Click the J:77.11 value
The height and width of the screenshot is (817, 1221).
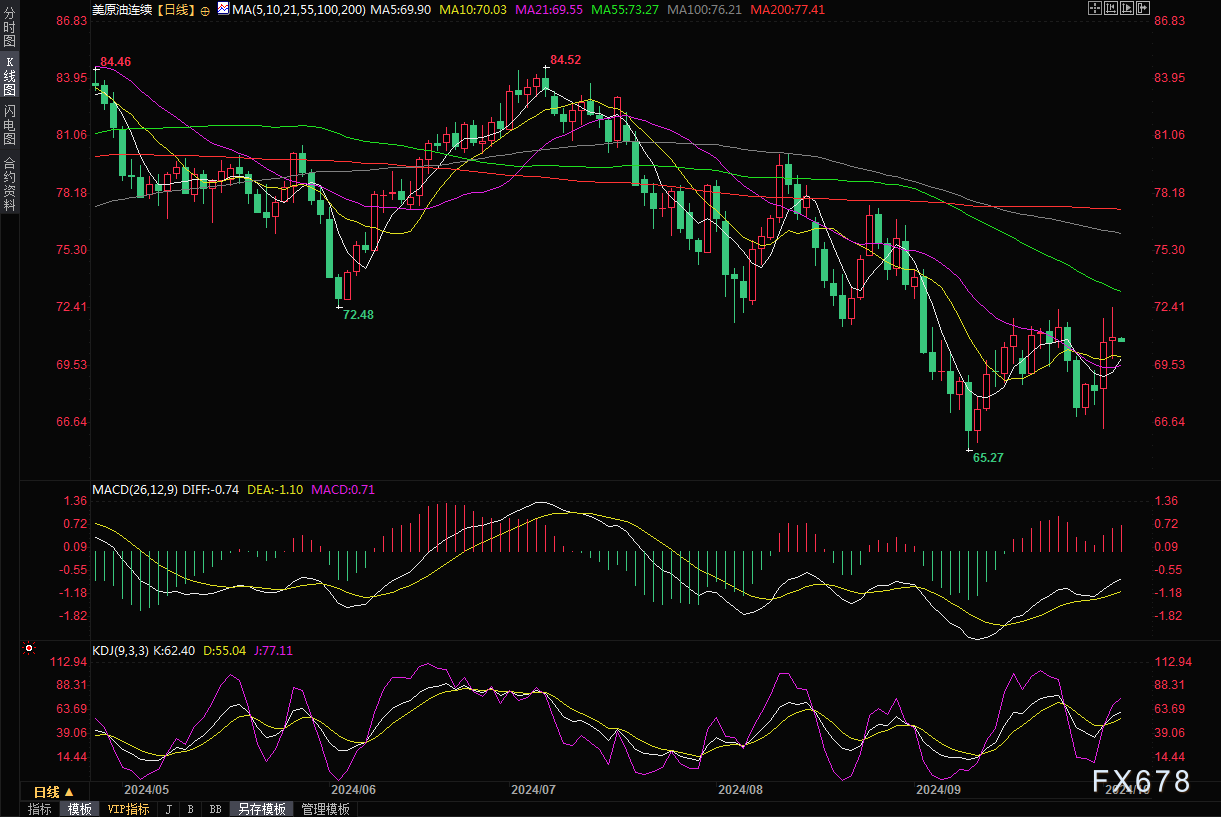point(273,650)
